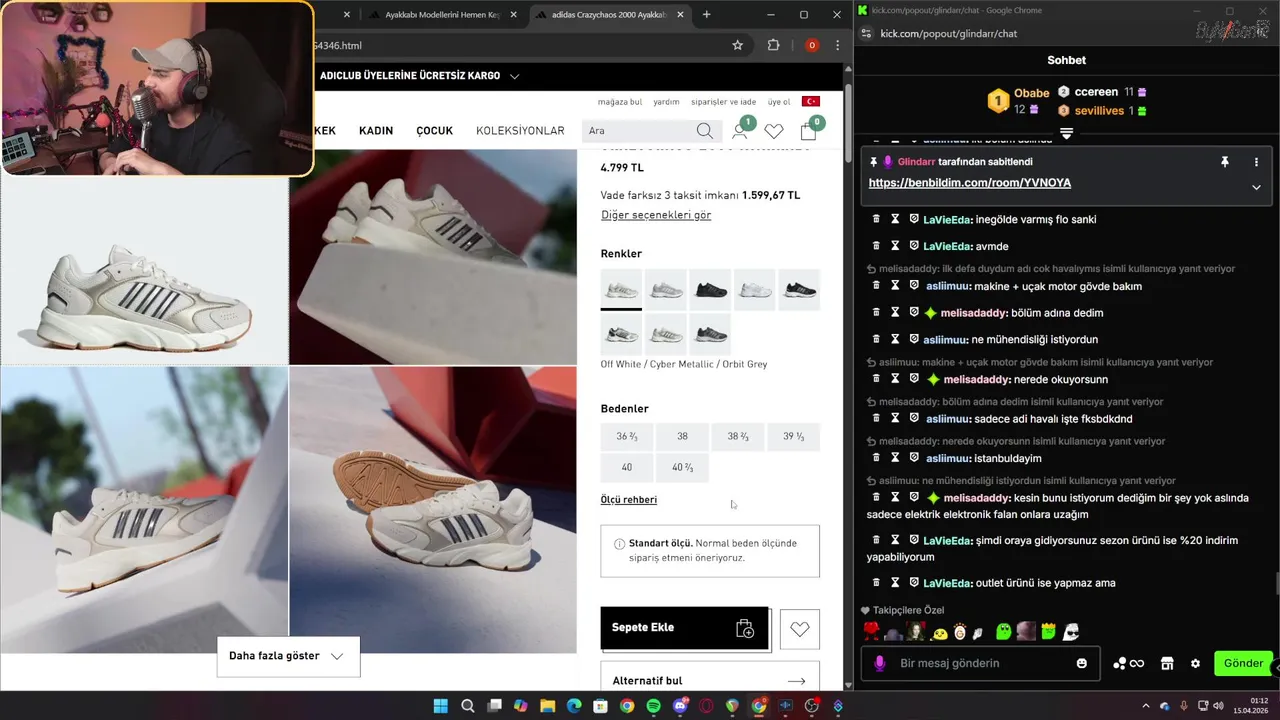Click 'Alternatif bul' button
This screenshot has height=720, width=1280.
pos(710,681)
